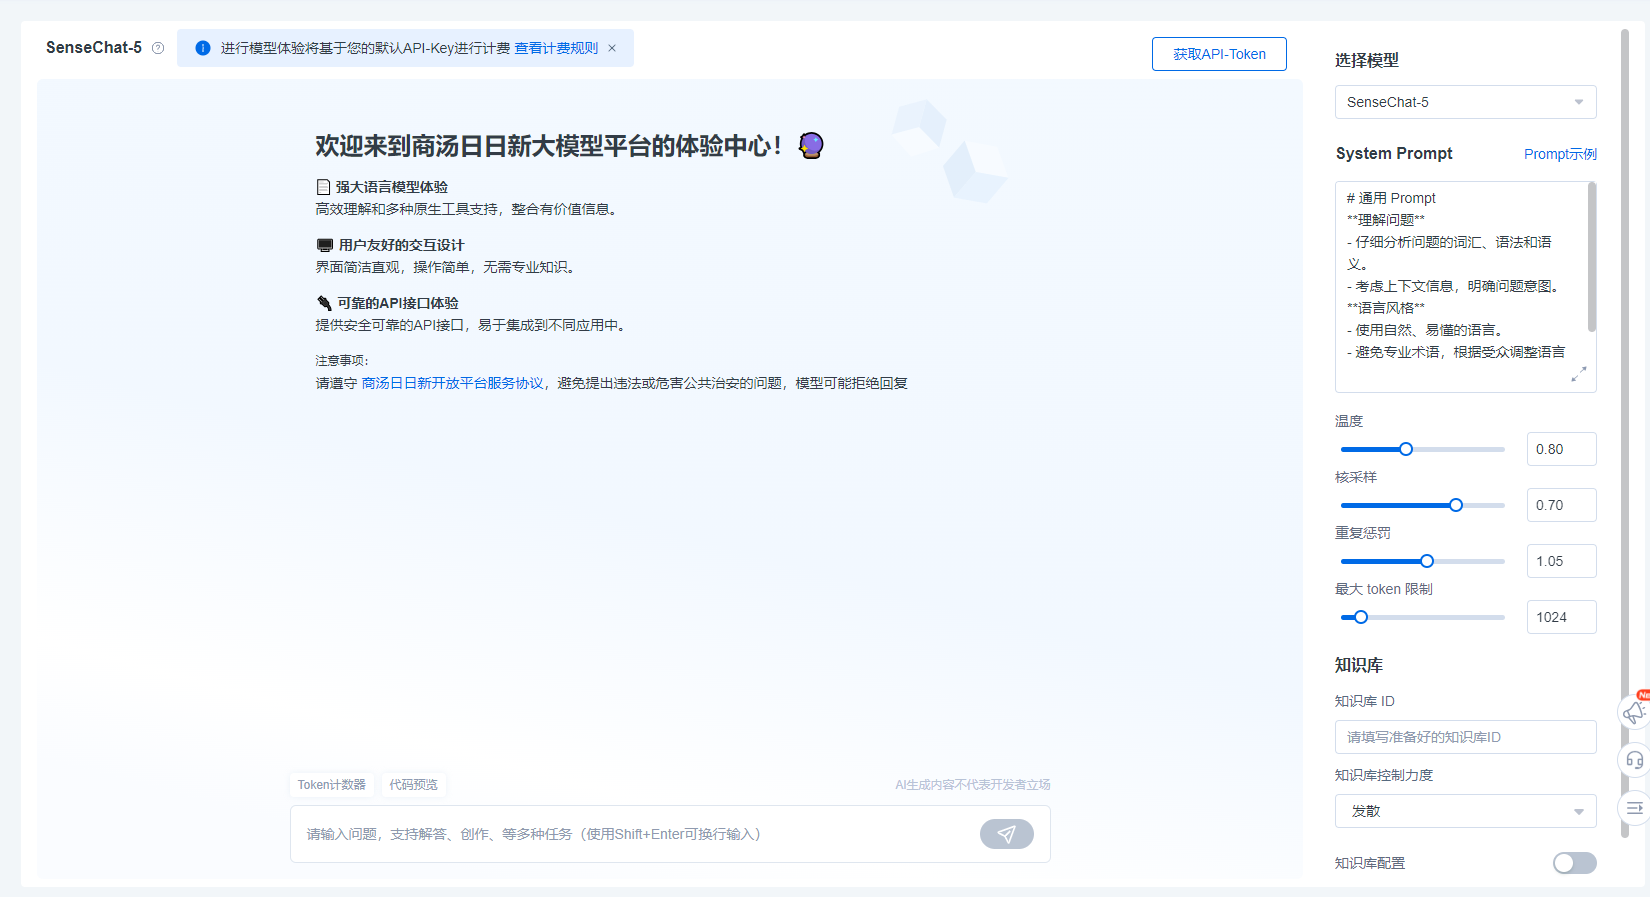Click the System Prompt scrollbar

coord(1592,257)
